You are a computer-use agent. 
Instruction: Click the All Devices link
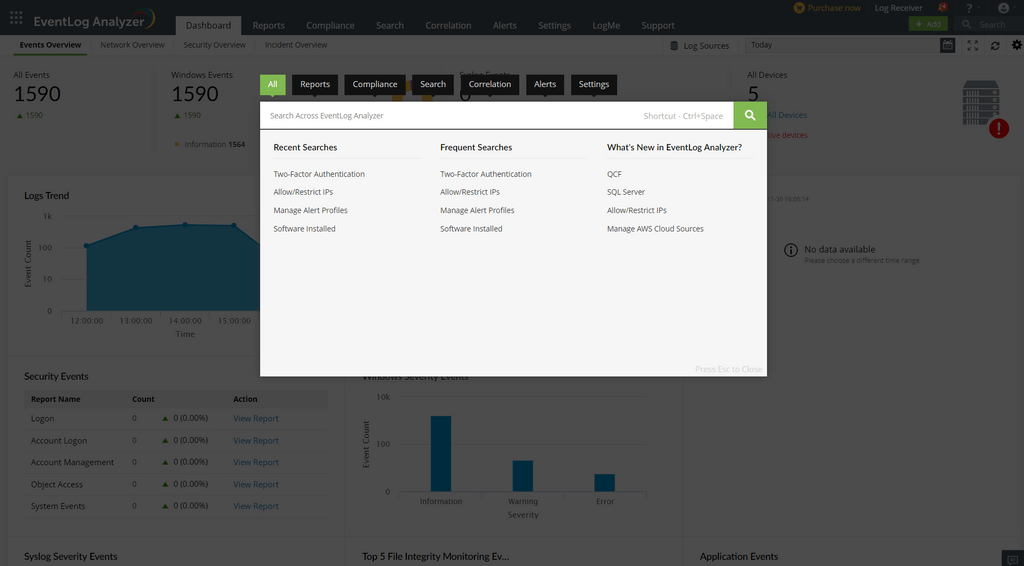click(787, 115)
